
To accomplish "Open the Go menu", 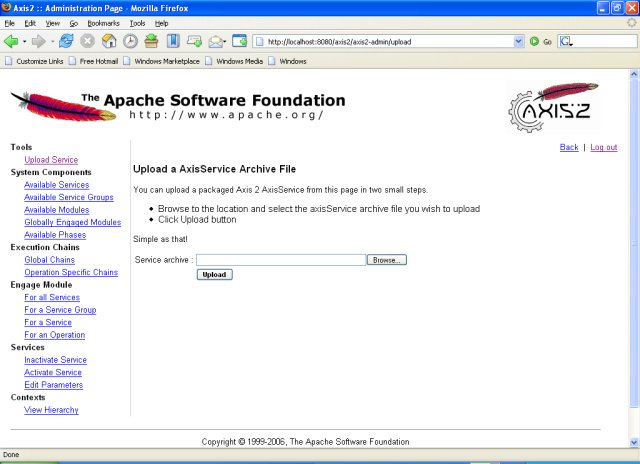I will click(x=73, y=23).
